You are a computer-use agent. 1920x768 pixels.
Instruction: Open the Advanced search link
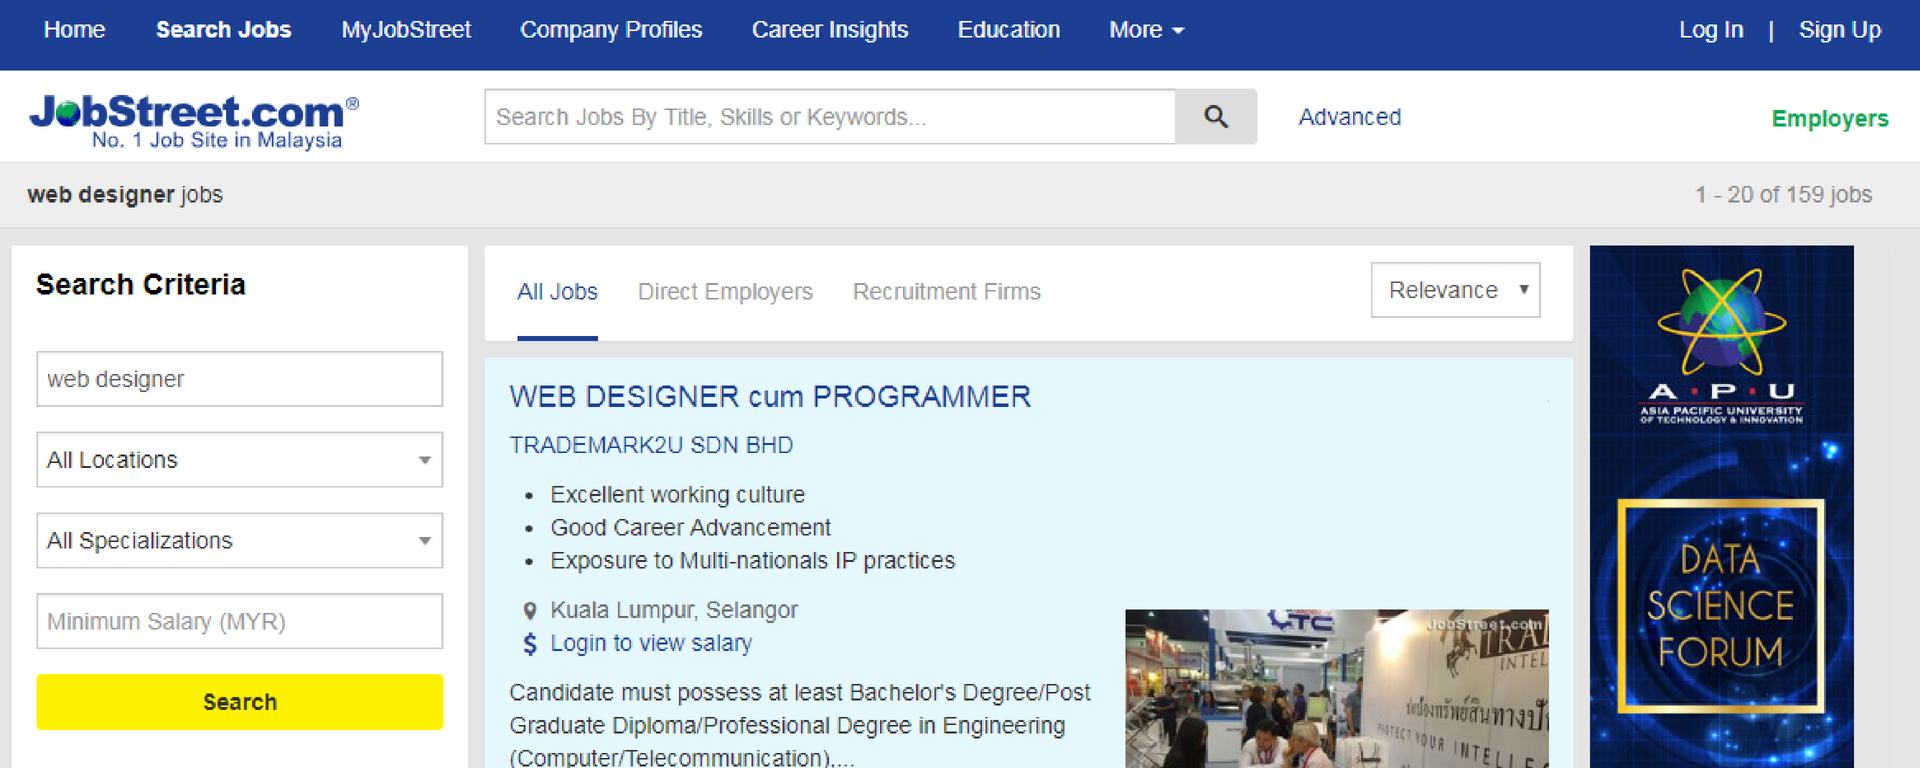1350,117
